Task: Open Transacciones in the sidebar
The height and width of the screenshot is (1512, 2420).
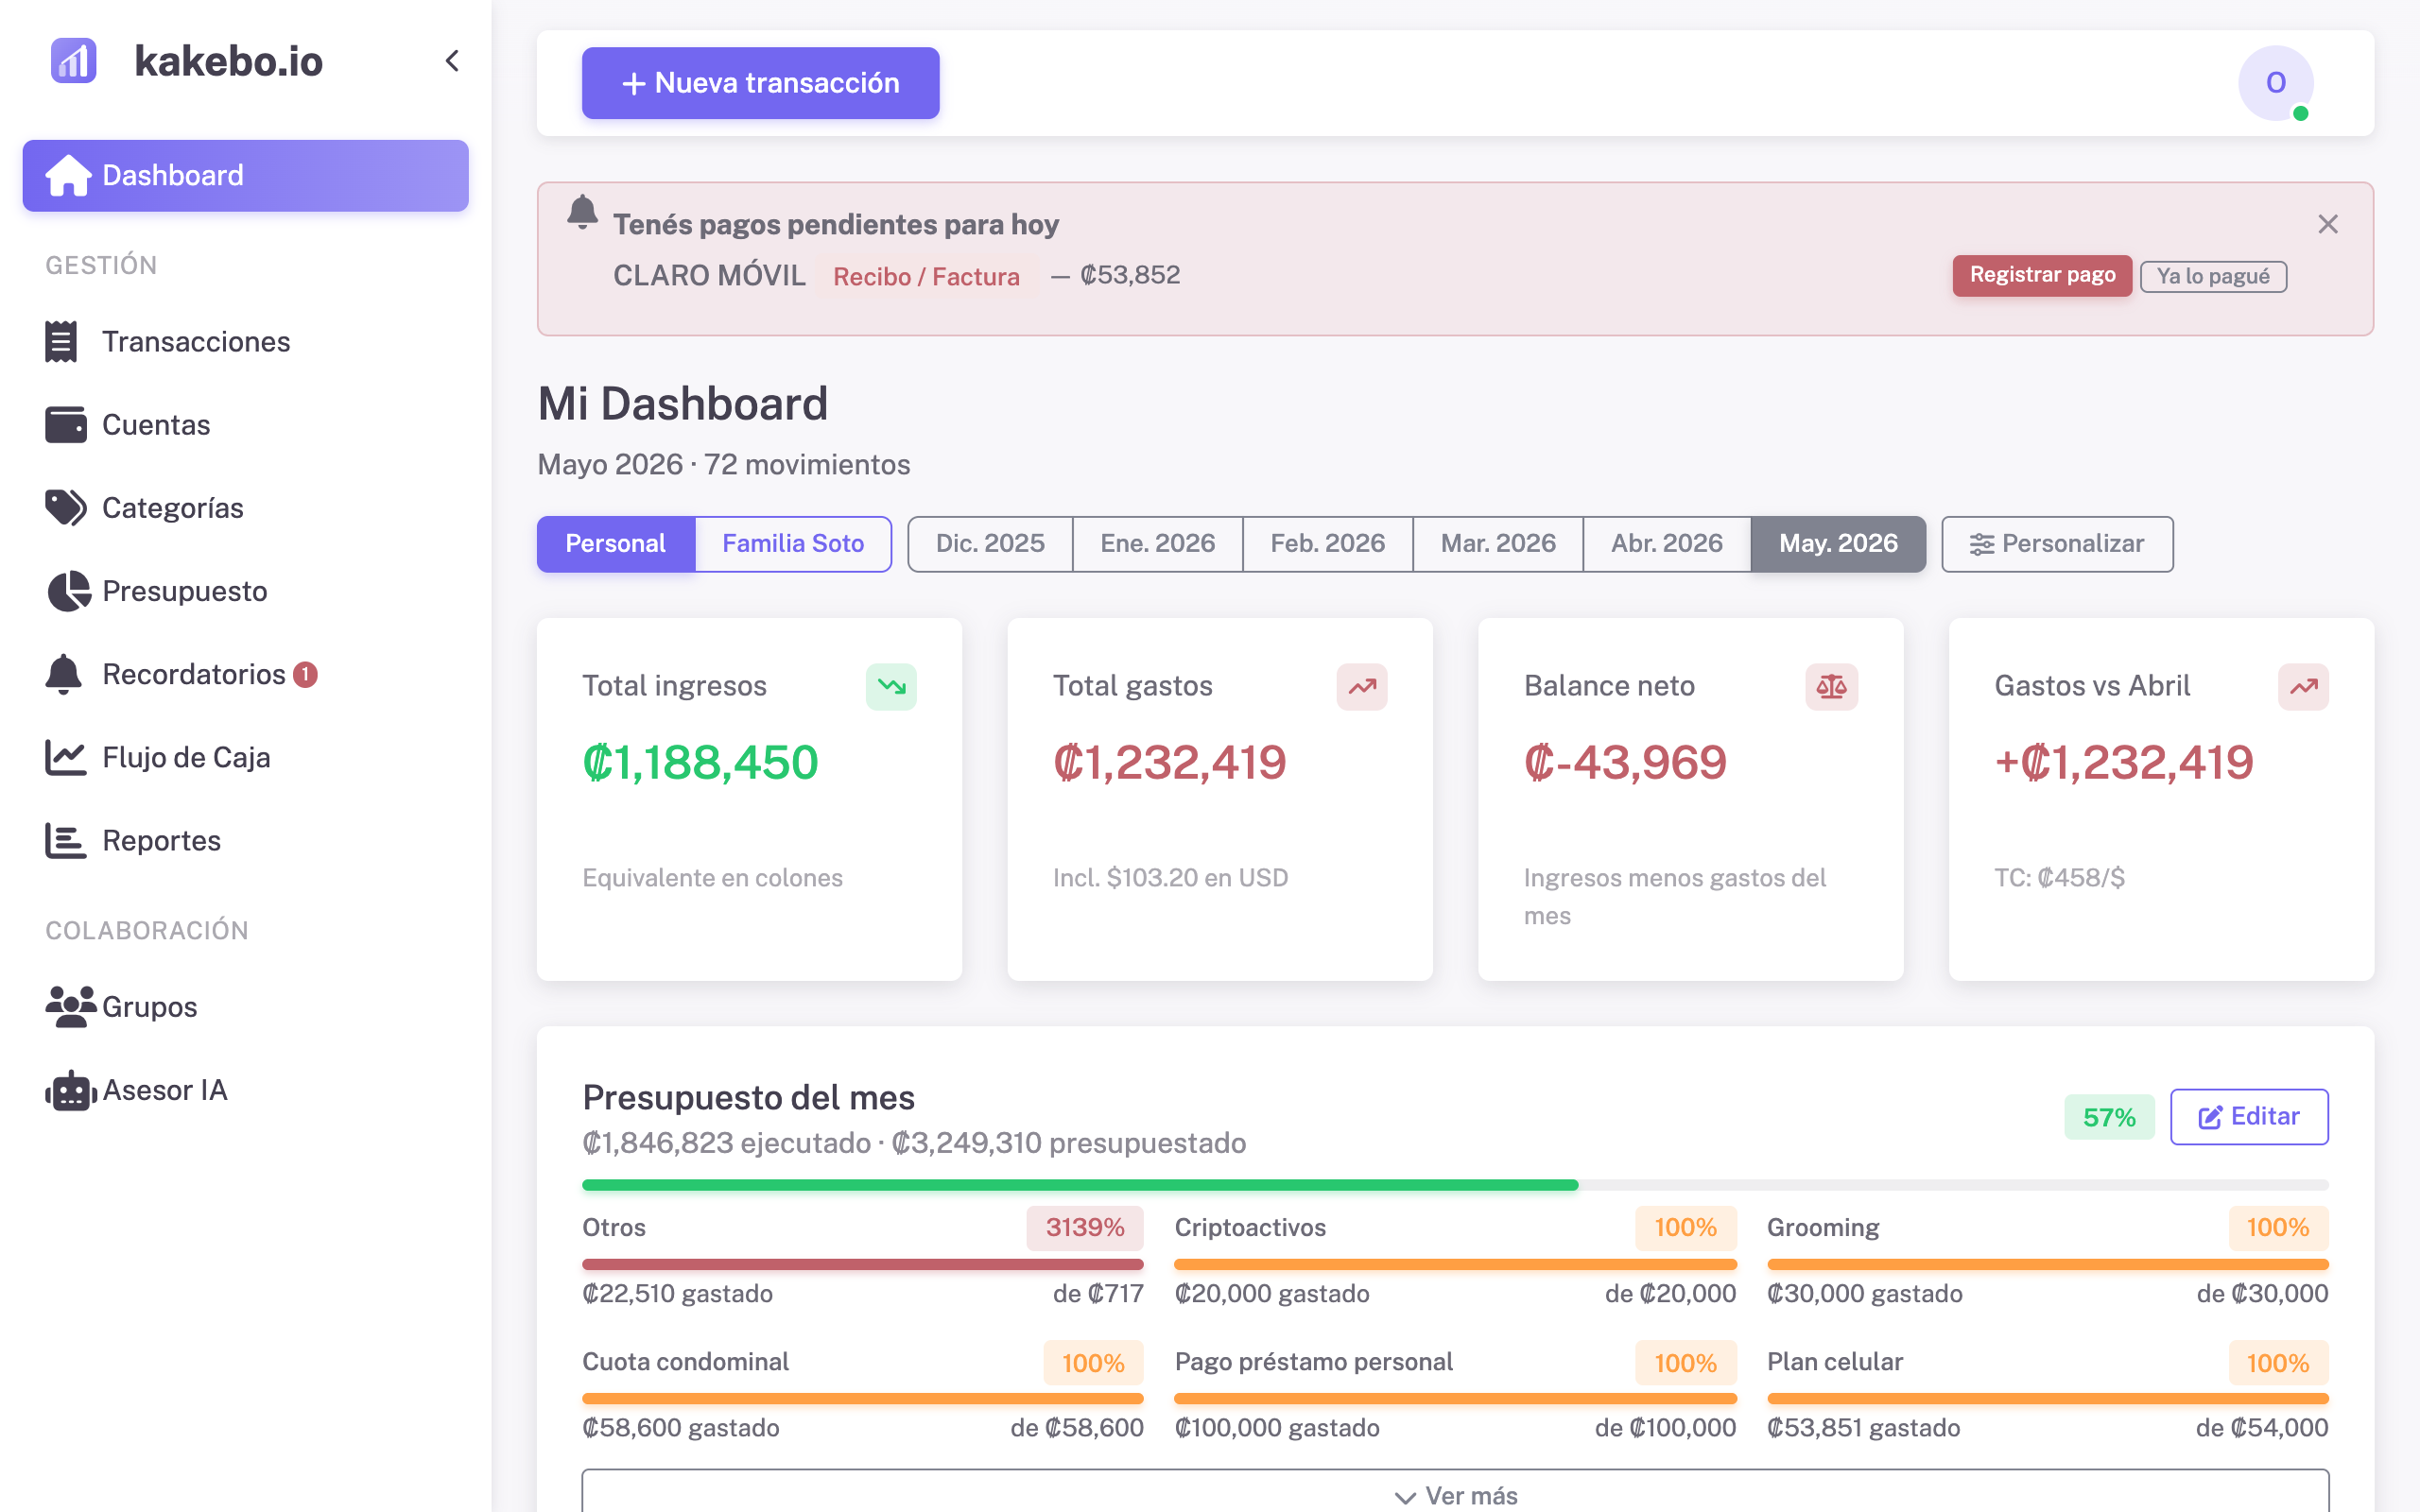Action: [x=246, y=341]
